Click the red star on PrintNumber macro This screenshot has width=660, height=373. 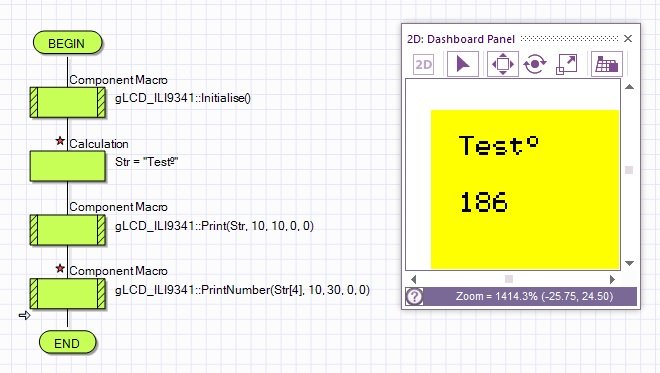pos(60,268)
